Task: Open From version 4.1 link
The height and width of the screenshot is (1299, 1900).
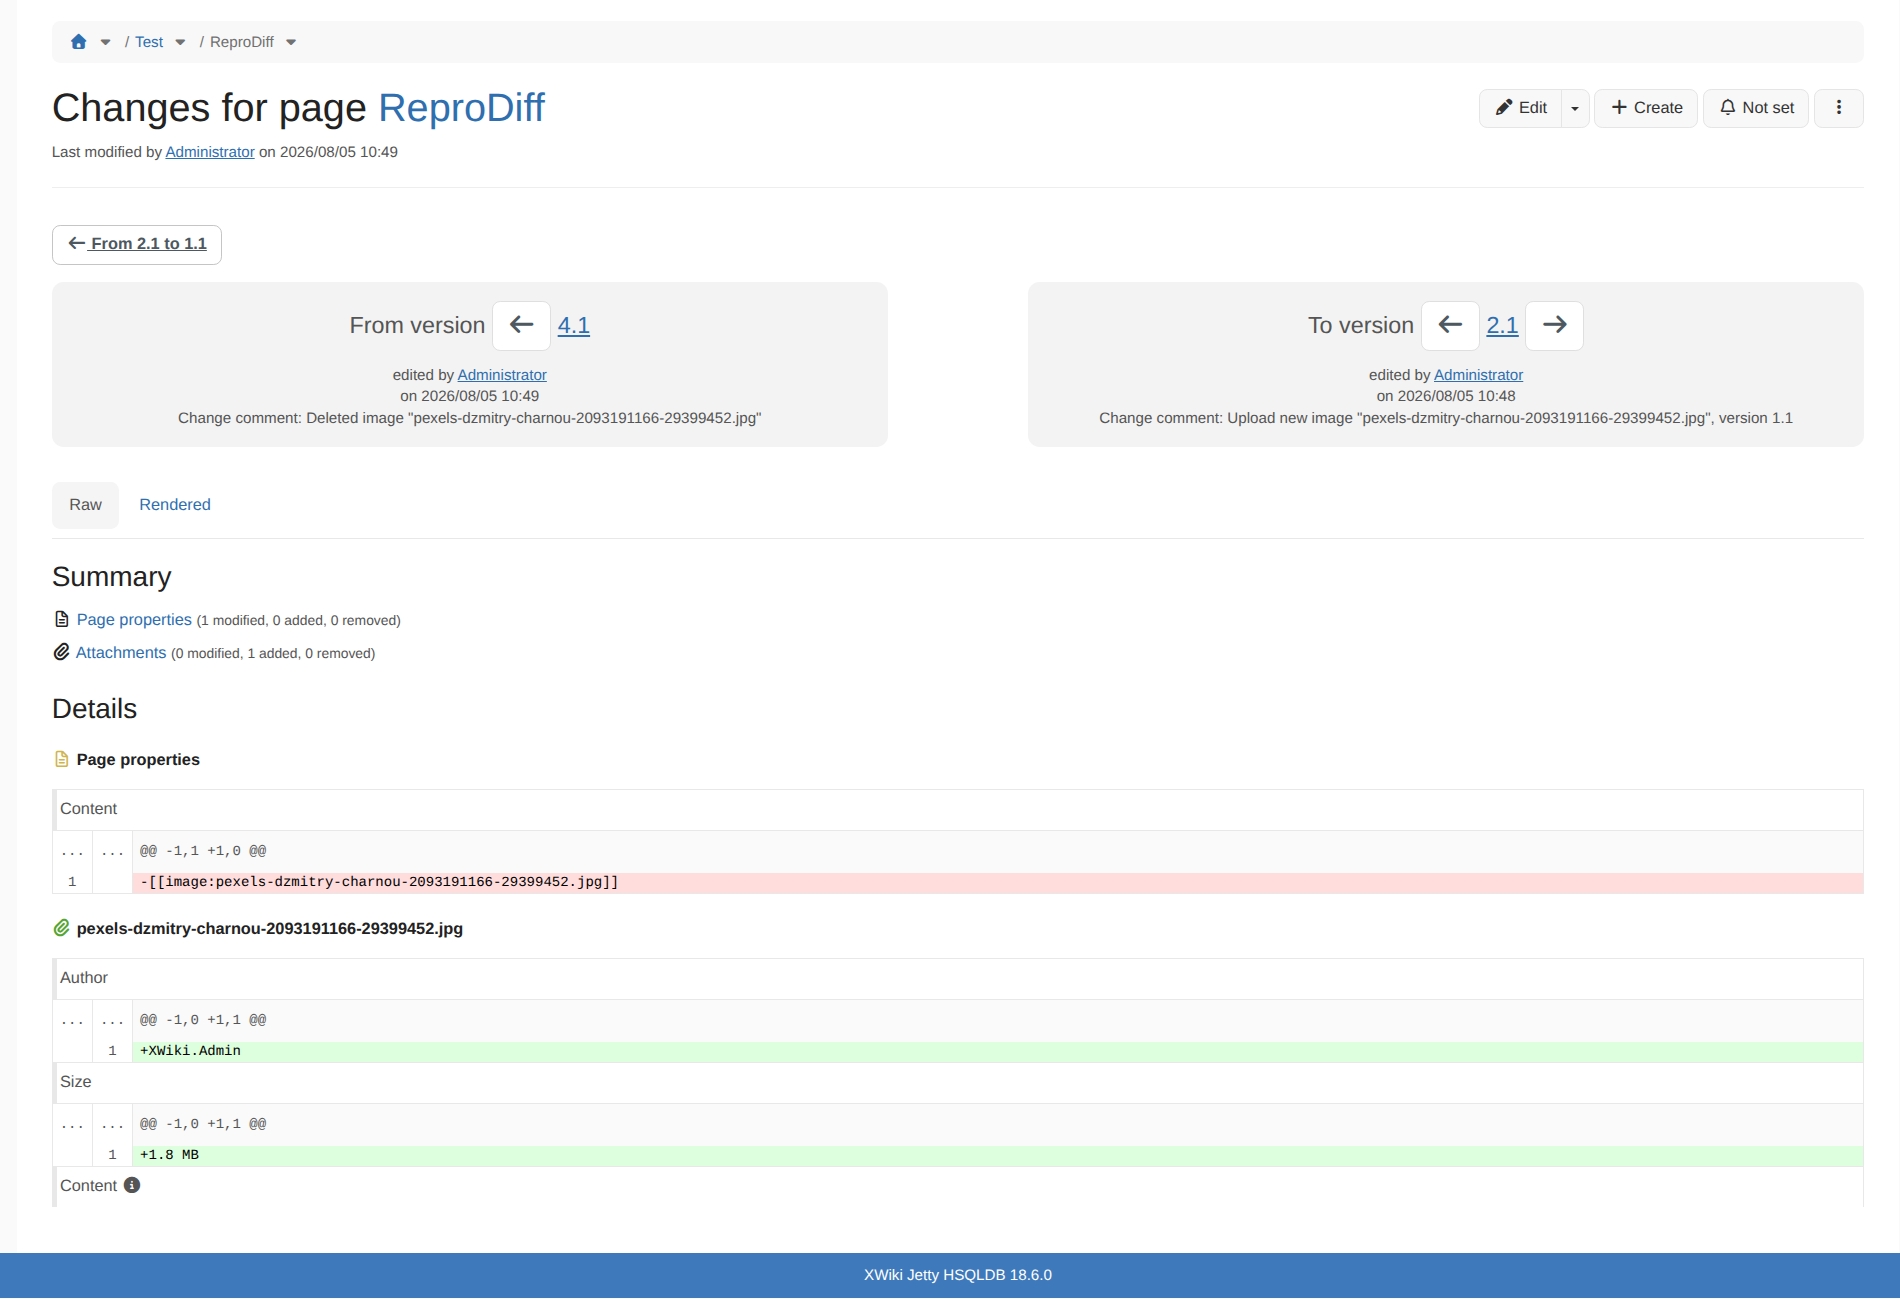Action: 574,325
